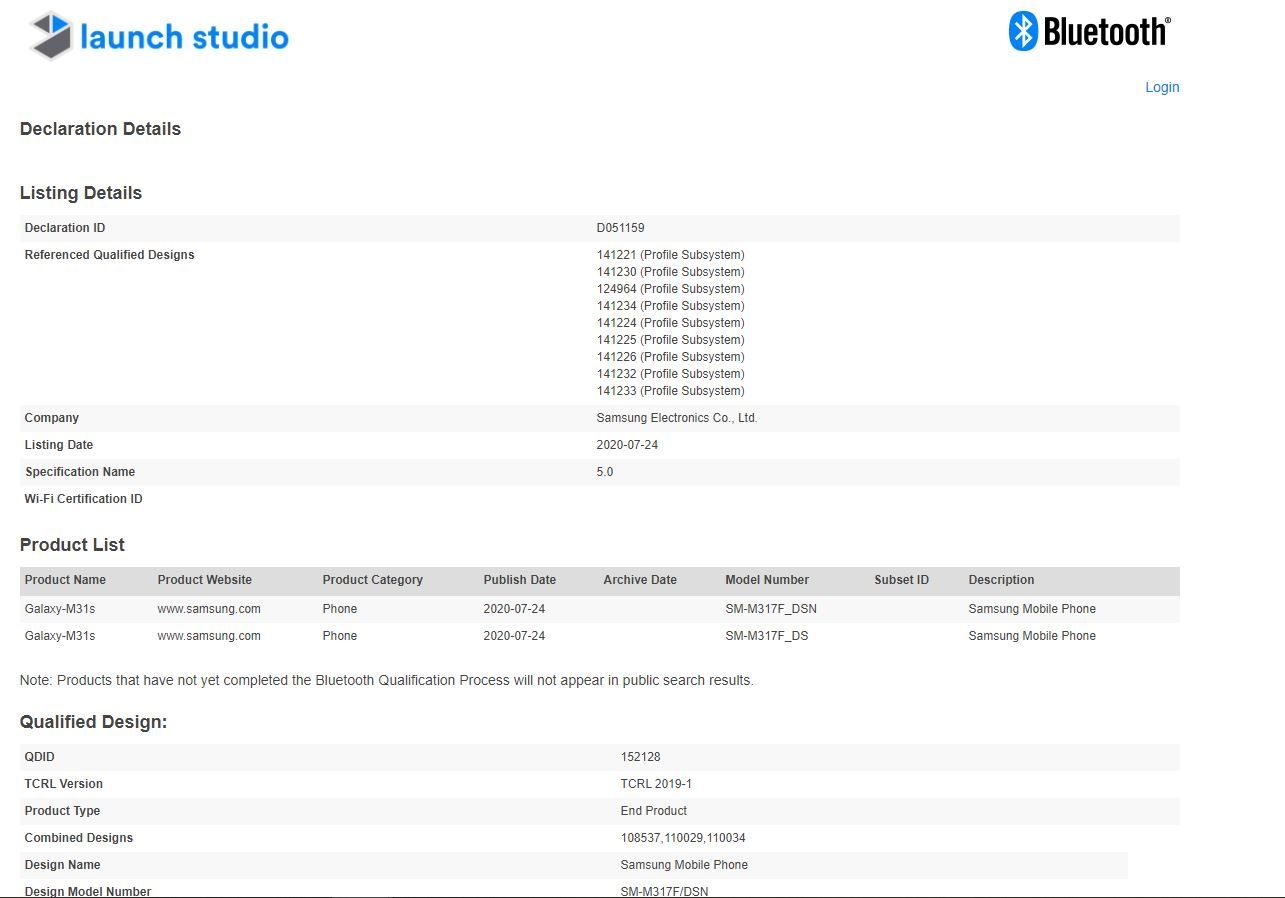
Task: Click the Declaration ID label
Action: point(65,228)
